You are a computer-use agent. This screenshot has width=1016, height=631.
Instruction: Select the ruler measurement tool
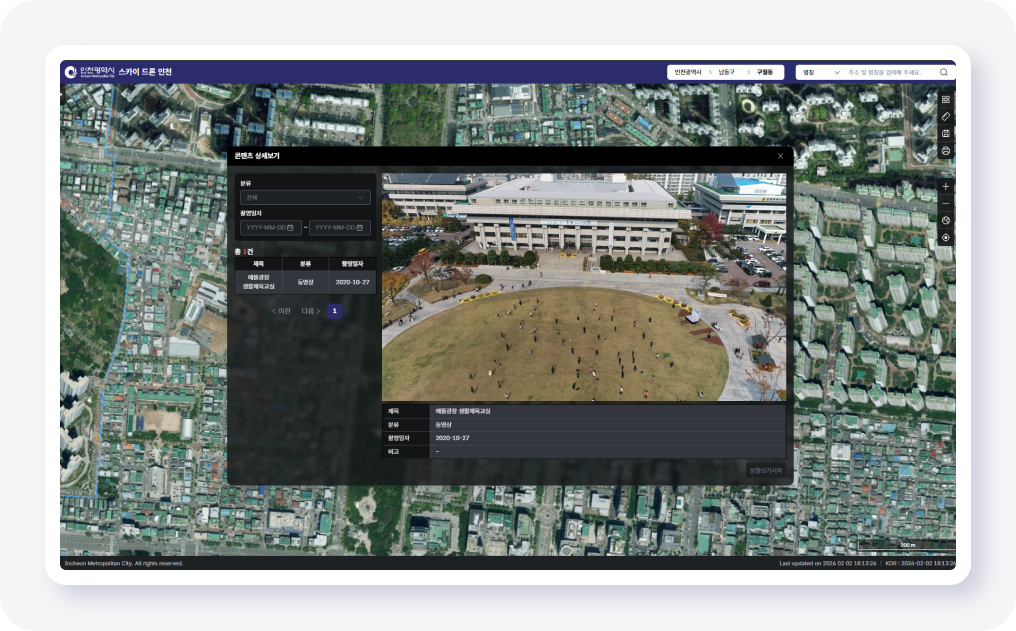pyautogui.click(x=946, y=116)
